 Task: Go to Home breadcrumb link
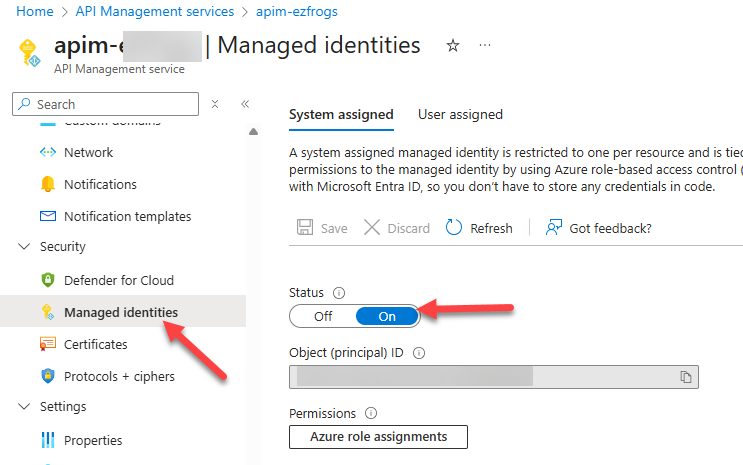35,11
